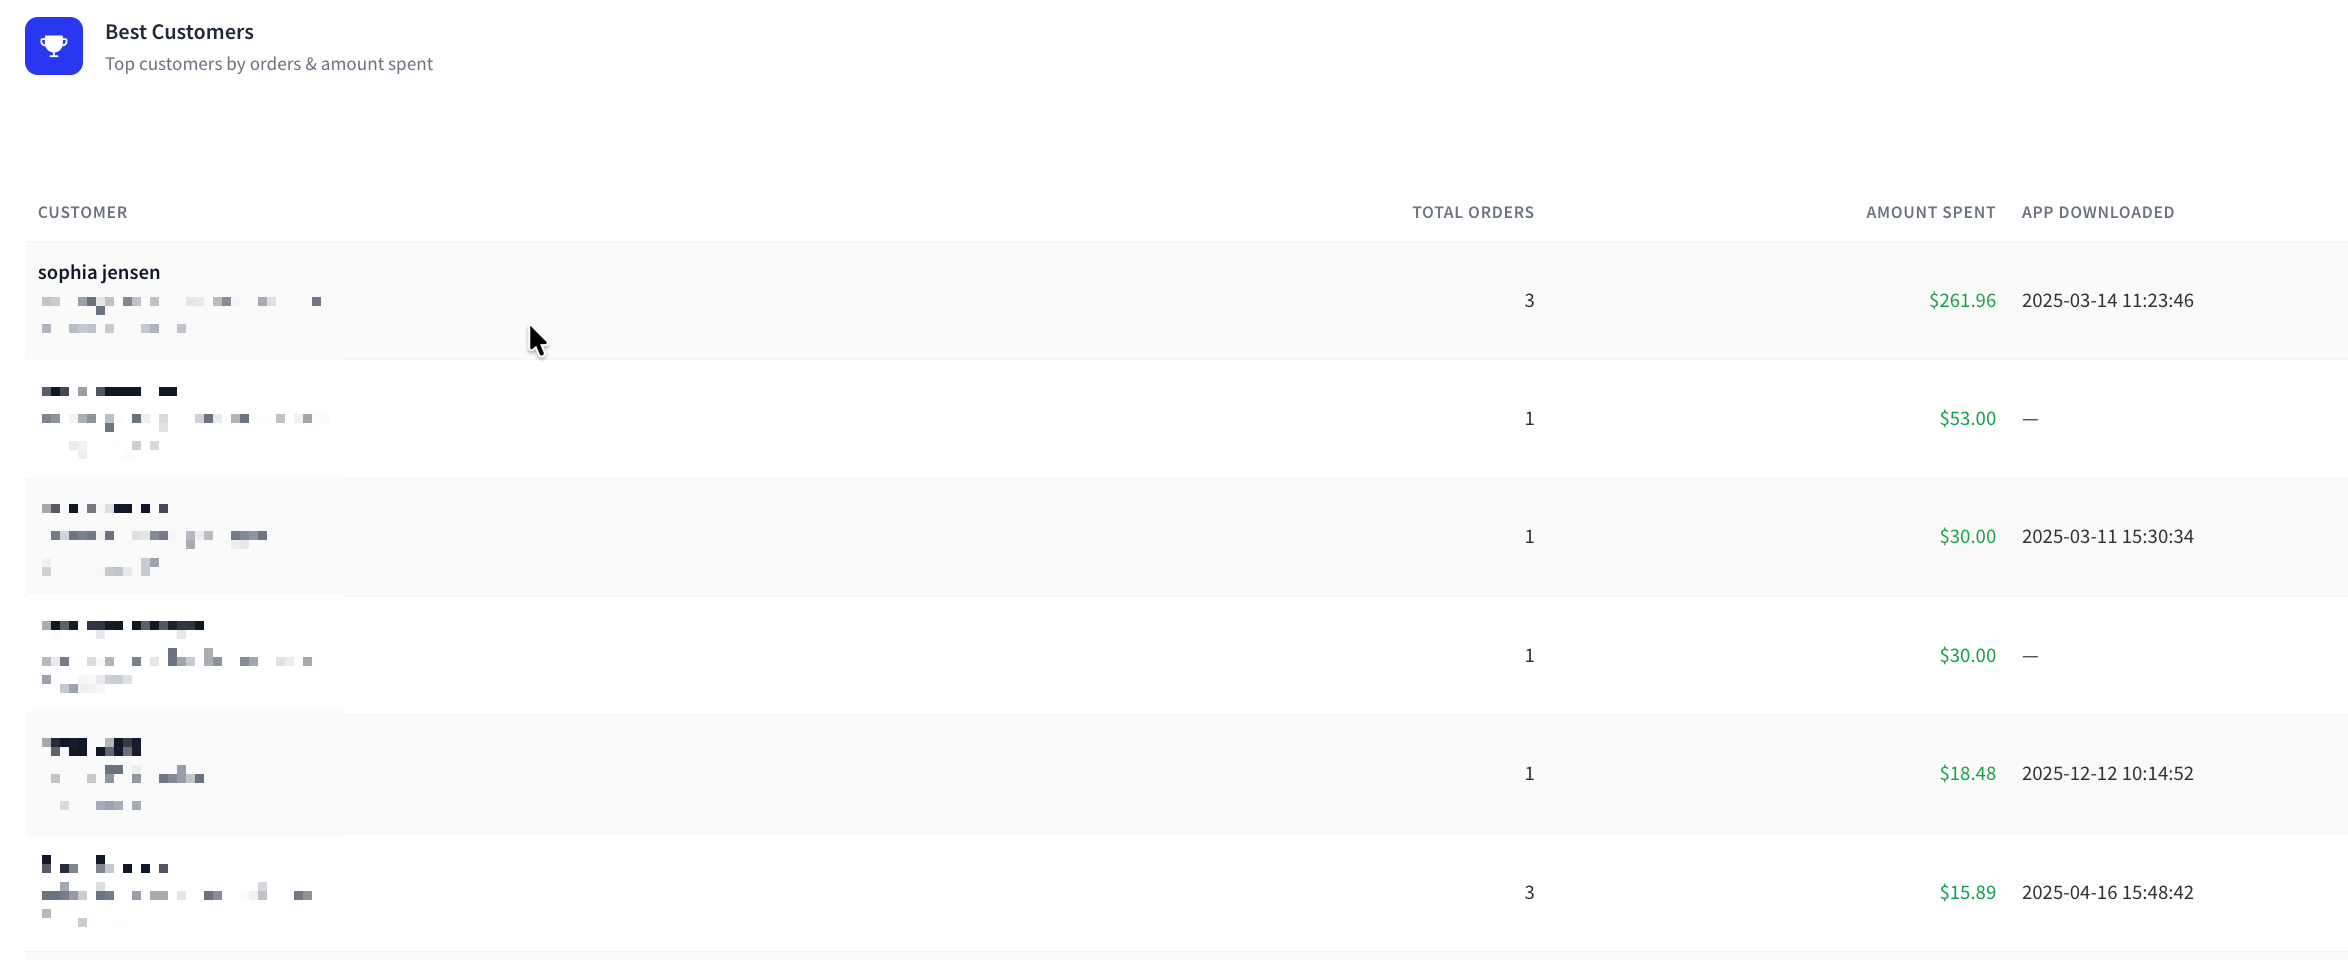Sort by the TOTAL ORDERS column header
2348x960 pixels.
[1473, 212]
